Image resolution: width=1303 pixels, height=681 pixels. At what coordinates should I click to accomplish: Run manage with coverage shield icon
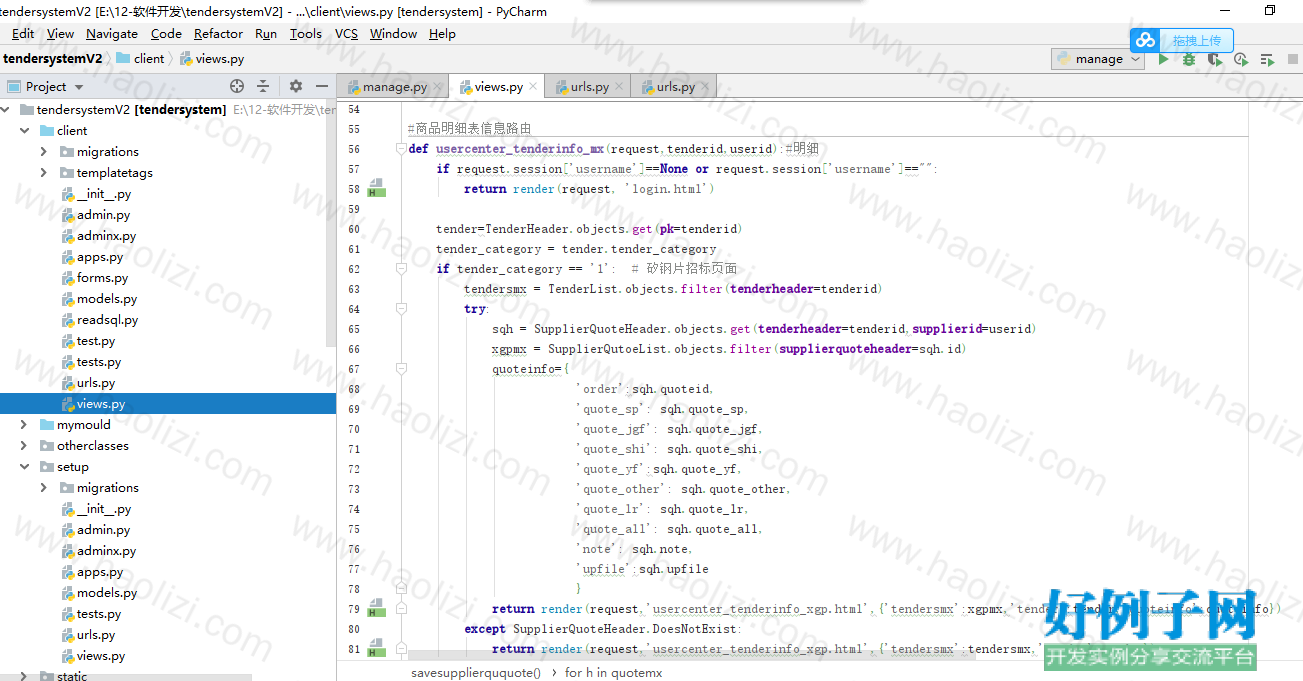click(1215, 59)
